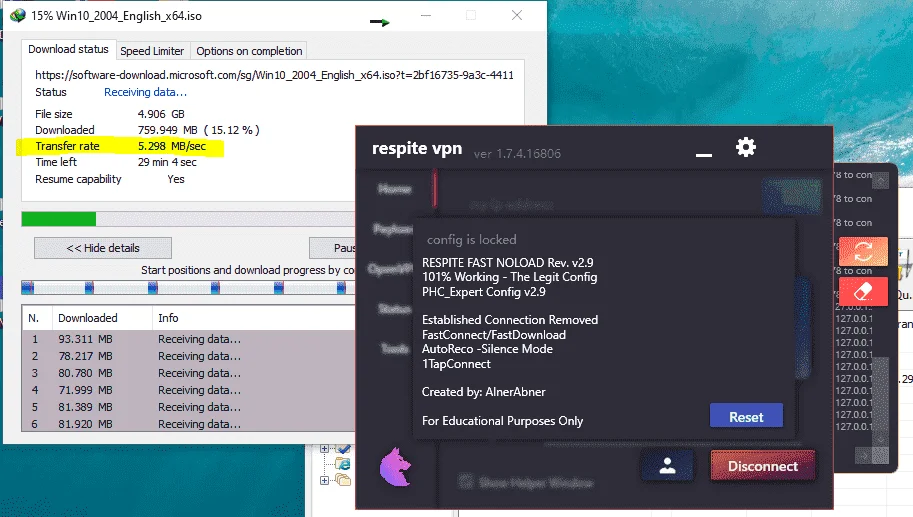
Task: Switch to the Download status tab
Action: (x=68, y=49)
